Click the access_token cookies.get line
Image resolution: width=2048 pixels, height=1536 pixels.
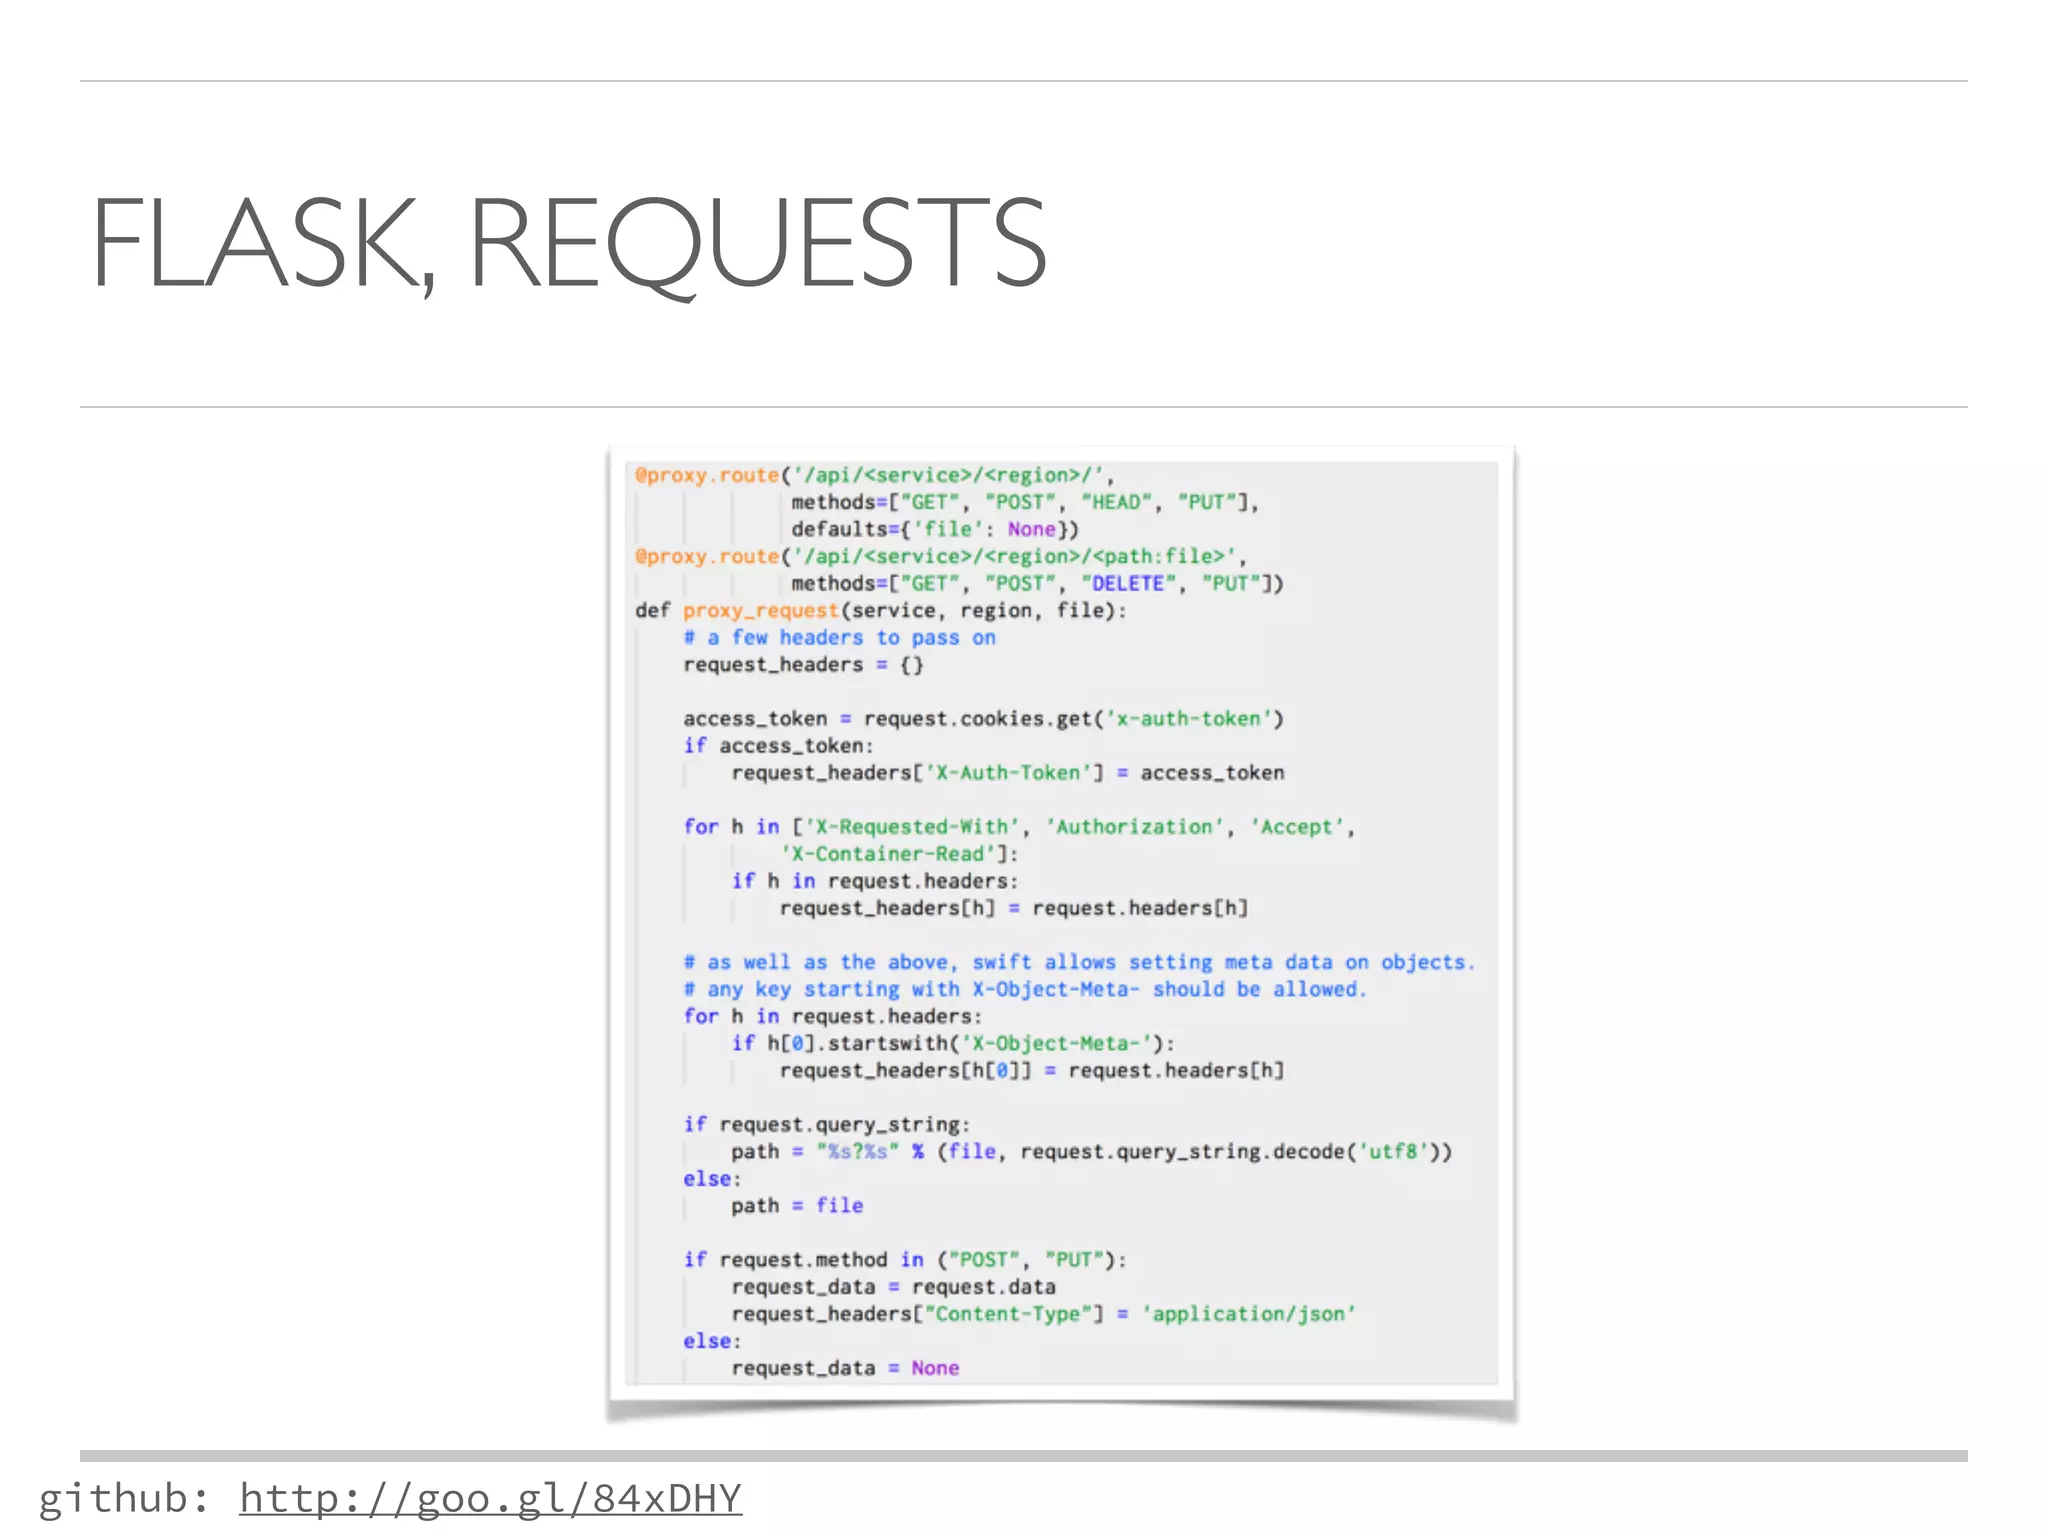983,719
